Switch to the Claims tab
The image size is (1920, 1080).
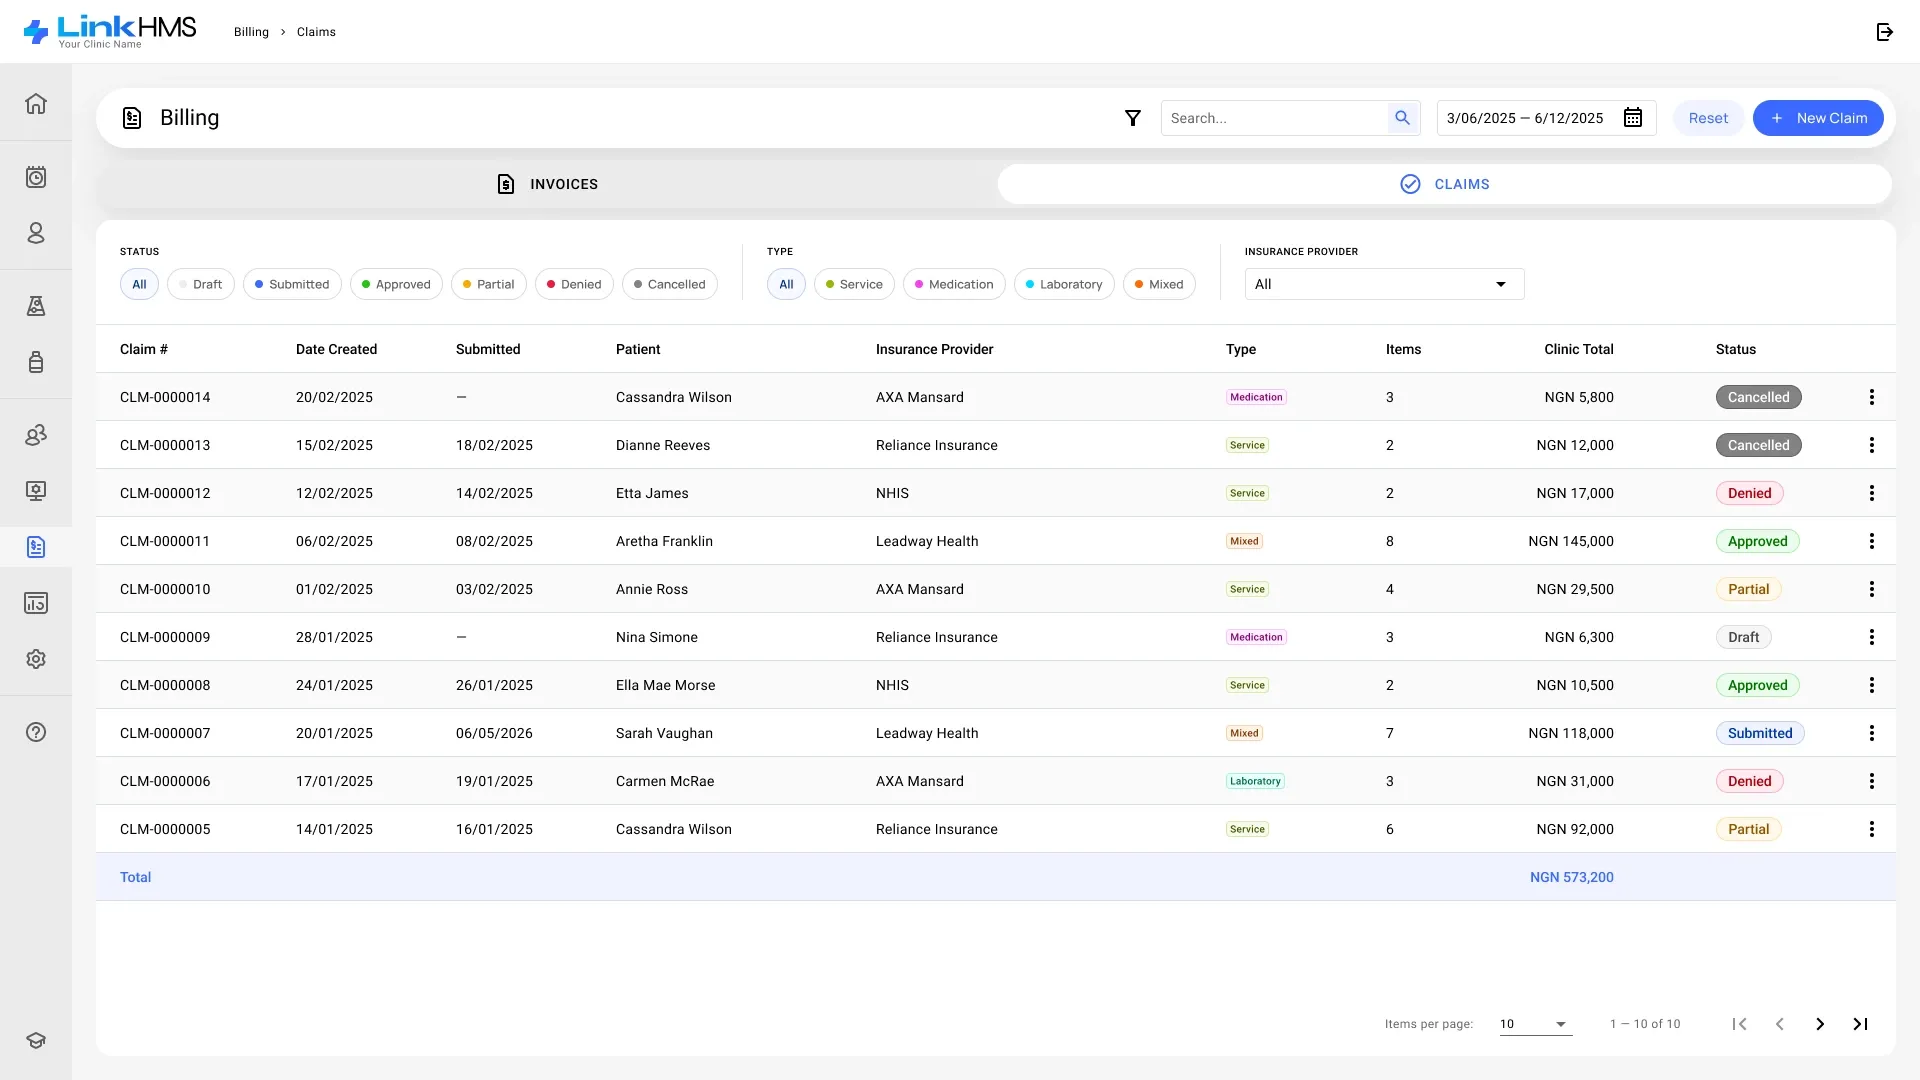click(1444, 184)
